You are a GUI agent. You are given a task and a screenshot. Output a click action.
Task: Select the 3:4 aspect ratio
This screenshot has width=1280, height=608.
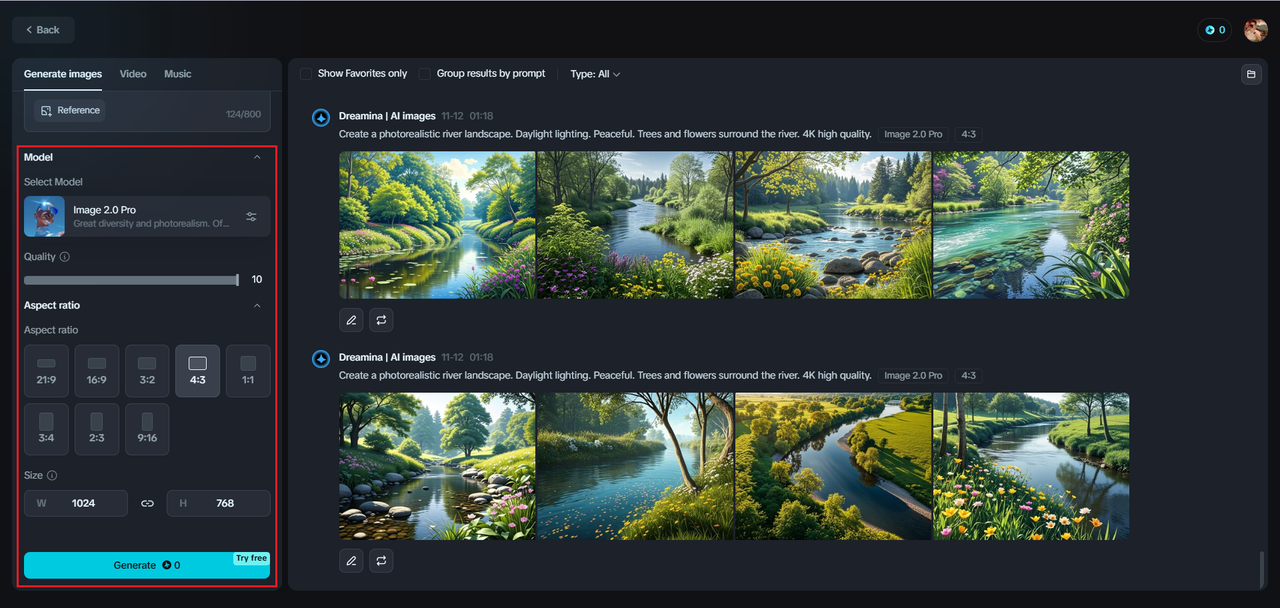tap(46, 429)
